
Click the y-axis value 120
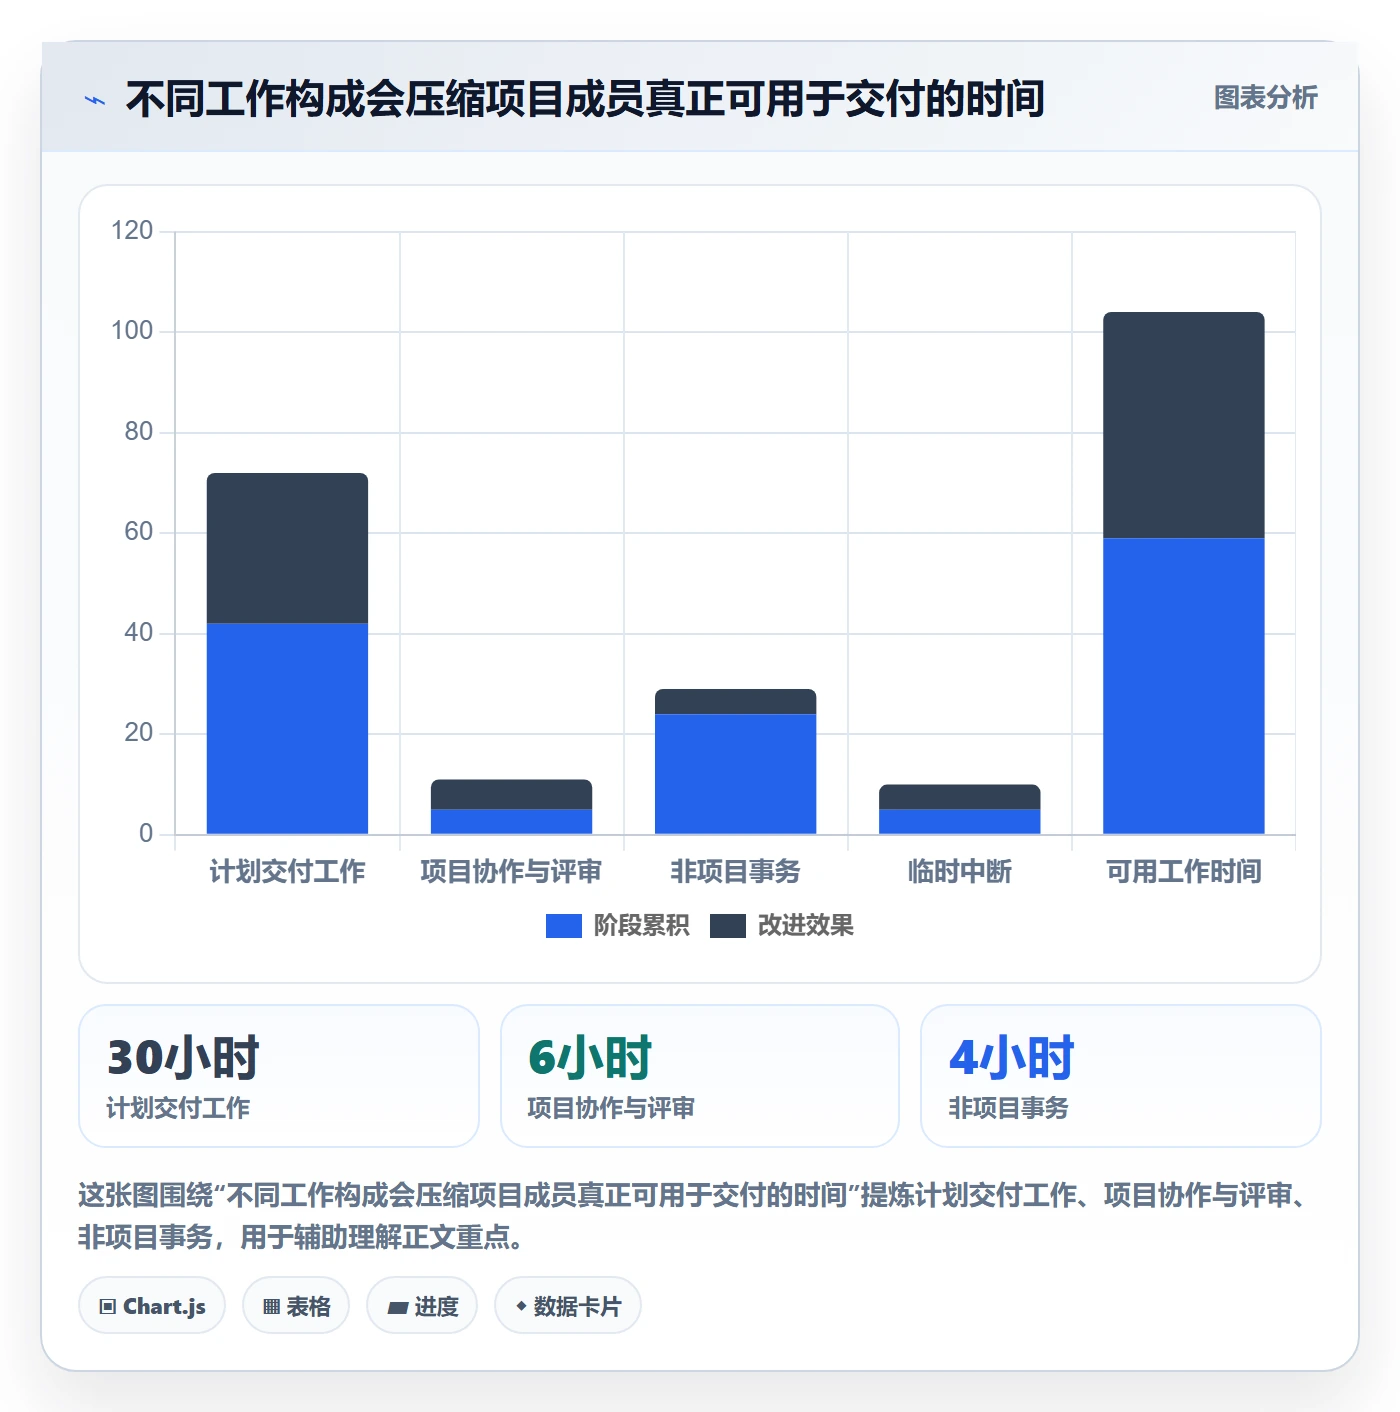(x=132, y=231)
